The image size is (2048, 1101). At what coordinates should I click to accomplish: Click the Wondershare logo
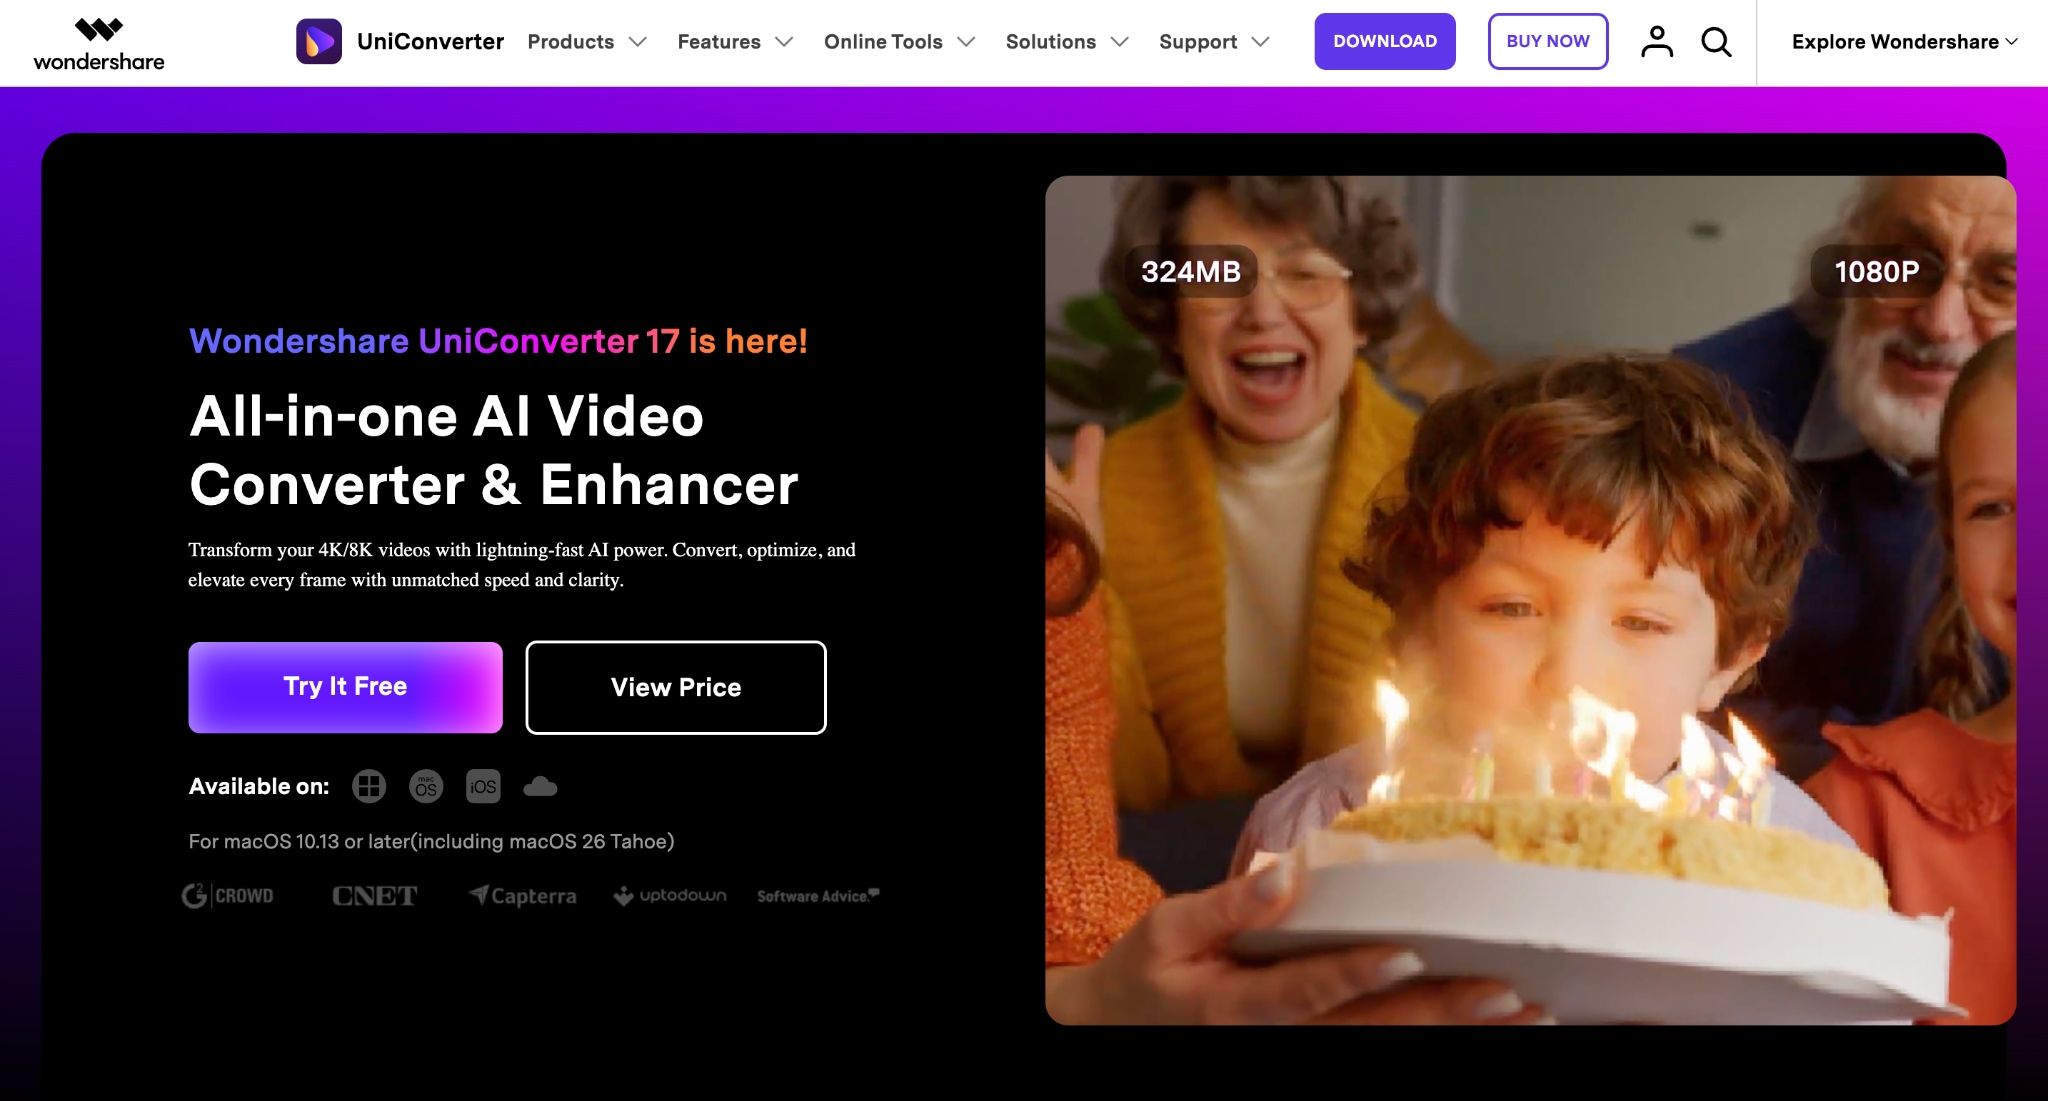point(99,44)
